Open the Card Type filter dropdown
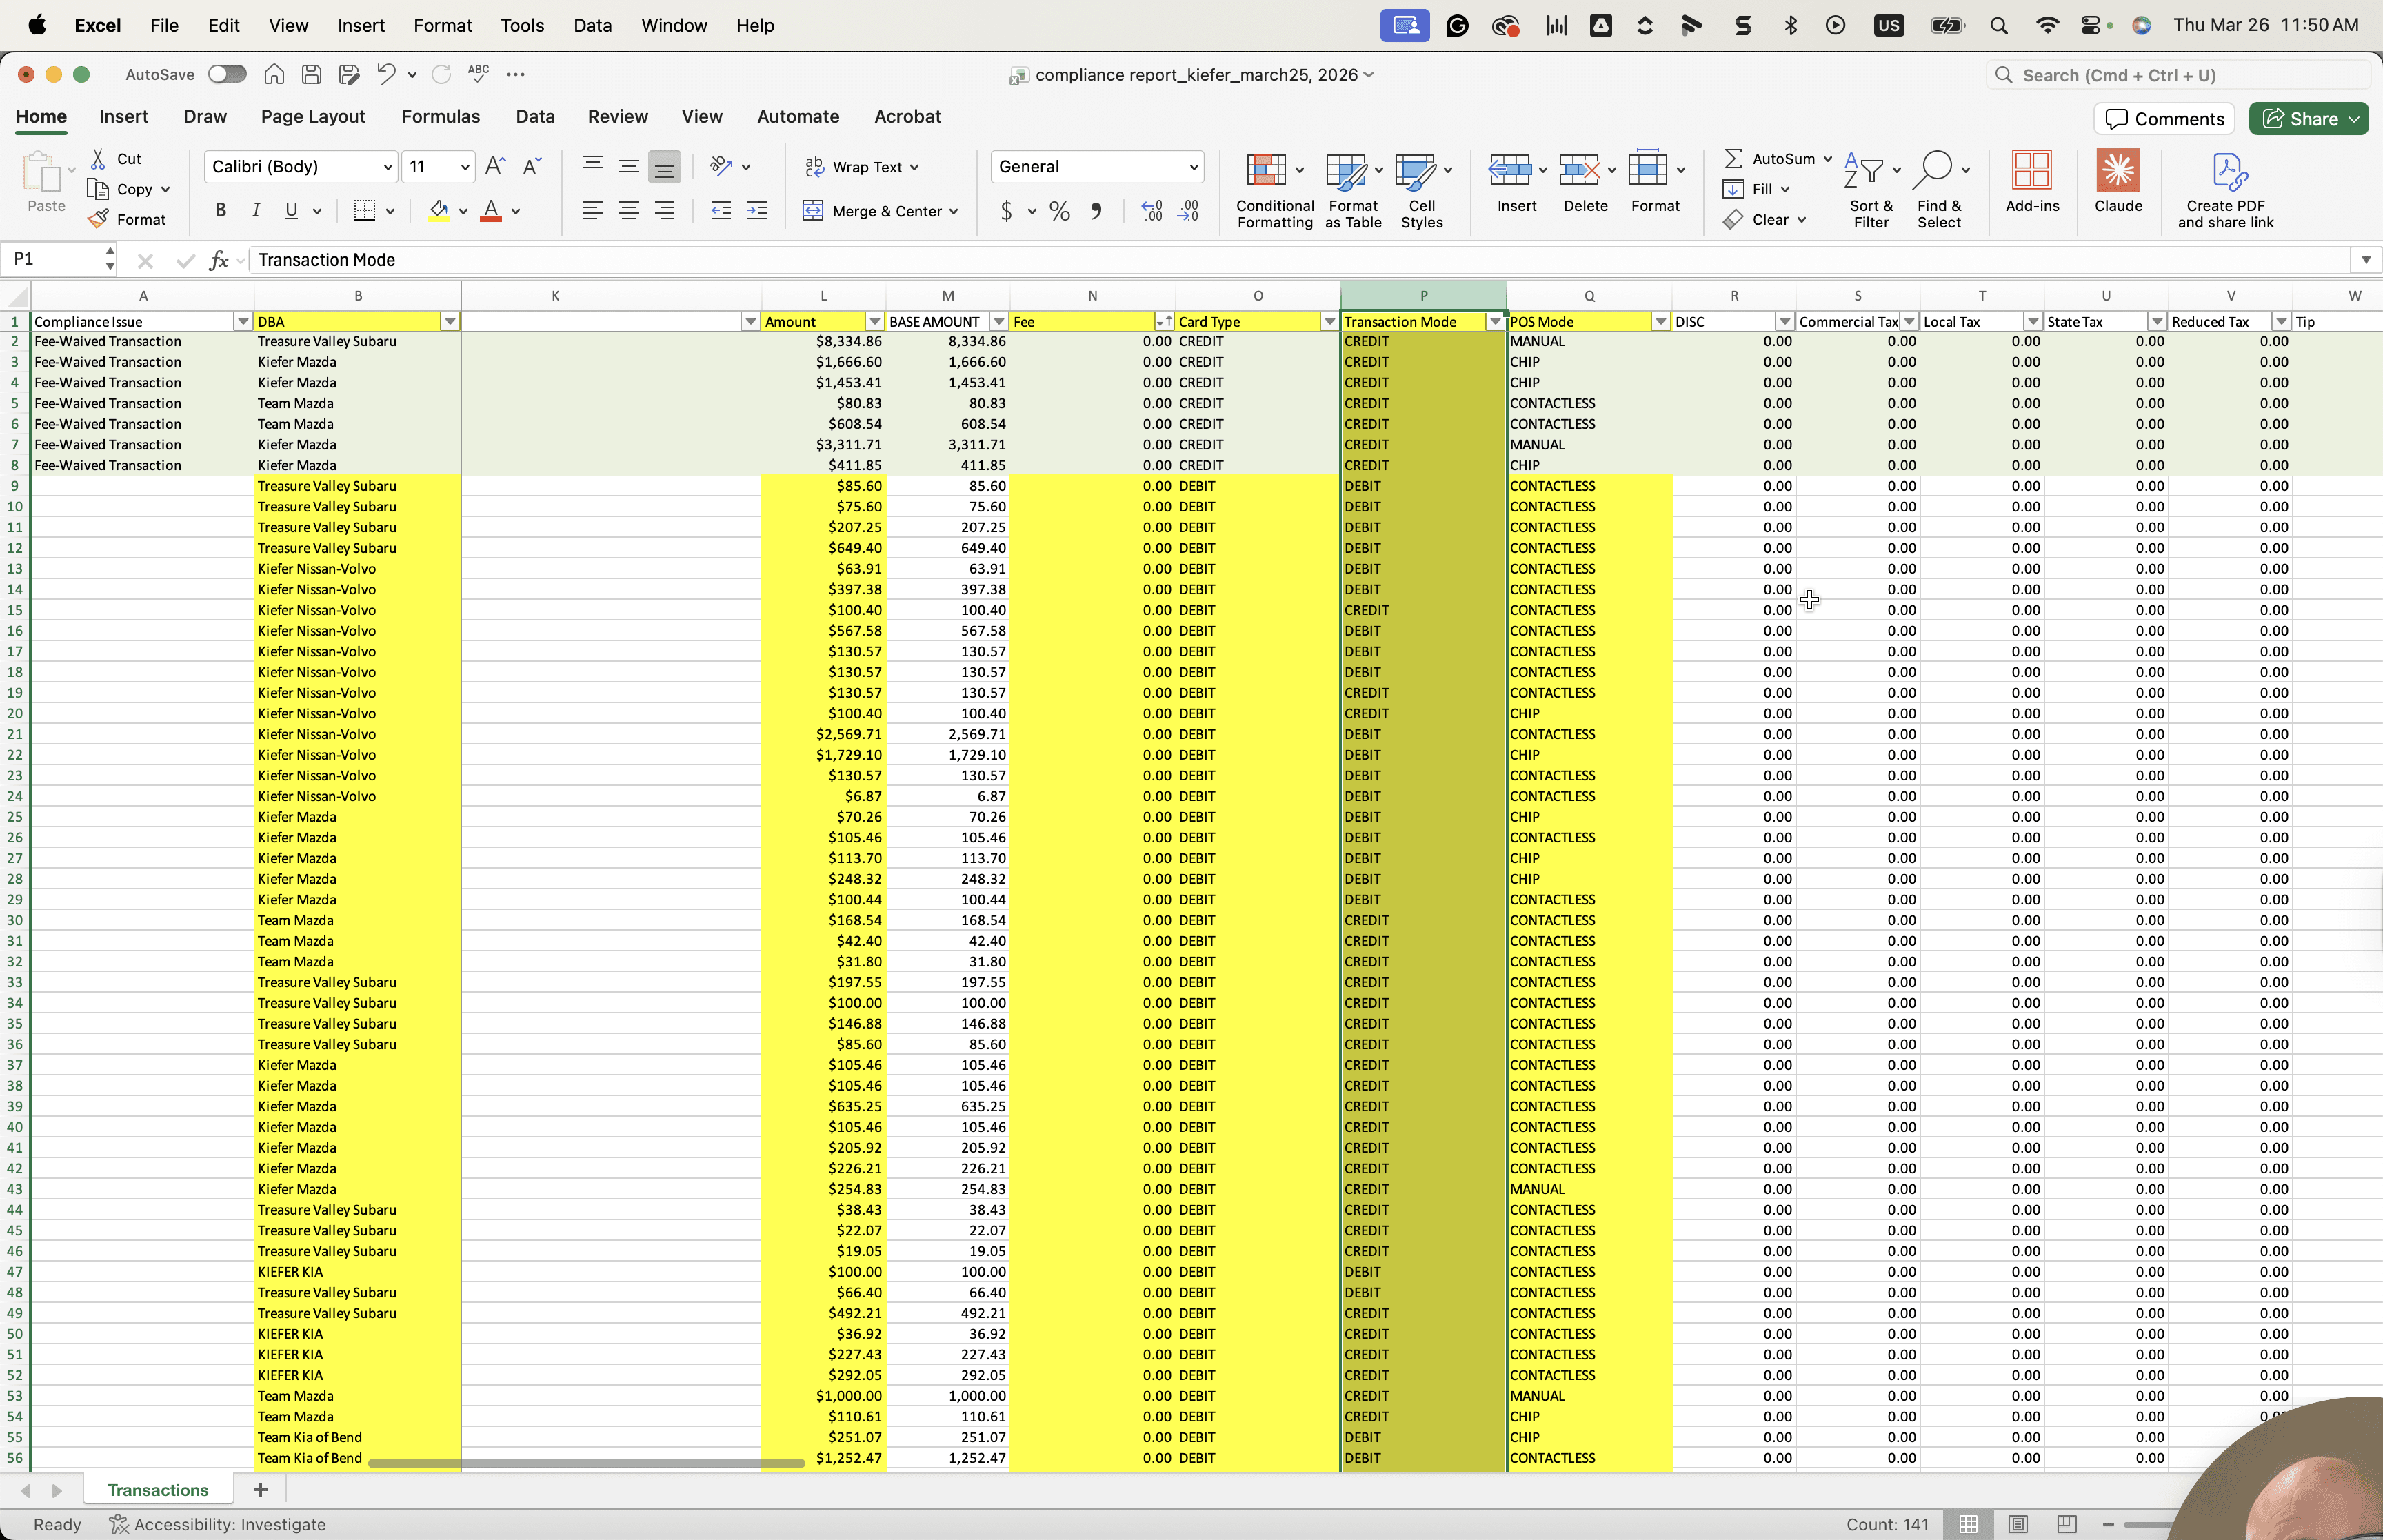 coord(1329,322)
